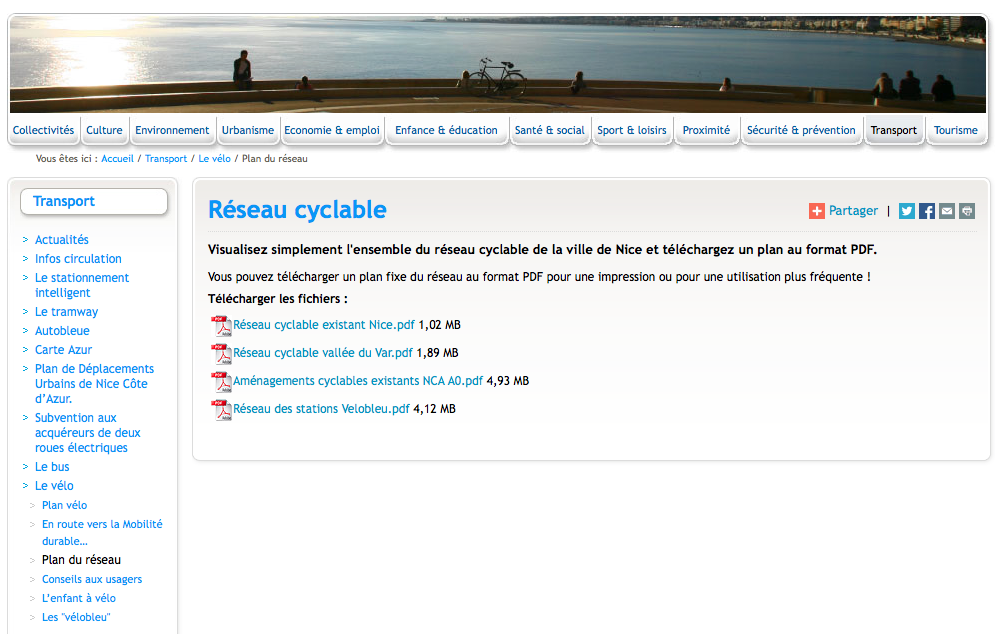Click PDF icon beside Réseau des stations Velobleu
Screen dimensions: 997x634
click(221, 409)
